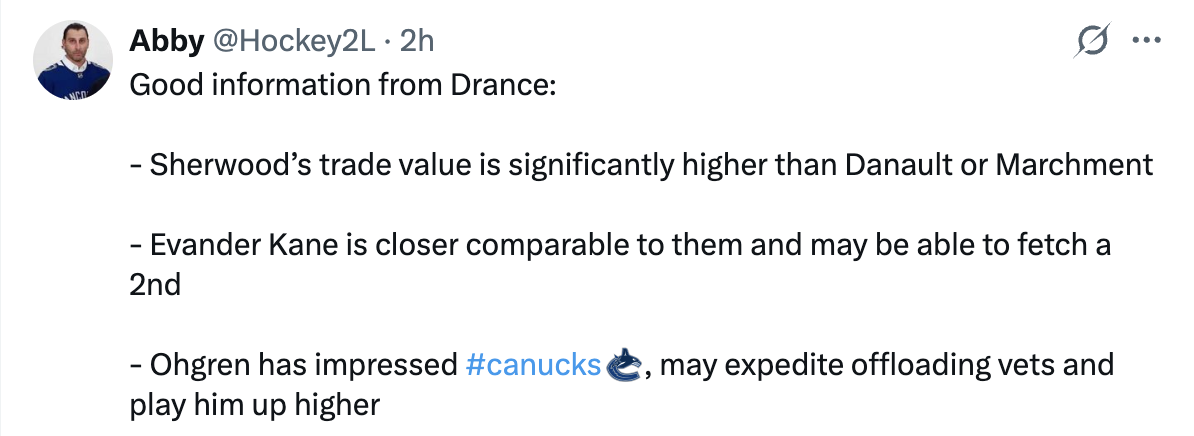This screenshot has width=1194, height=436.
Task: Click the 2h timestamp
Action: coord(416,41)
